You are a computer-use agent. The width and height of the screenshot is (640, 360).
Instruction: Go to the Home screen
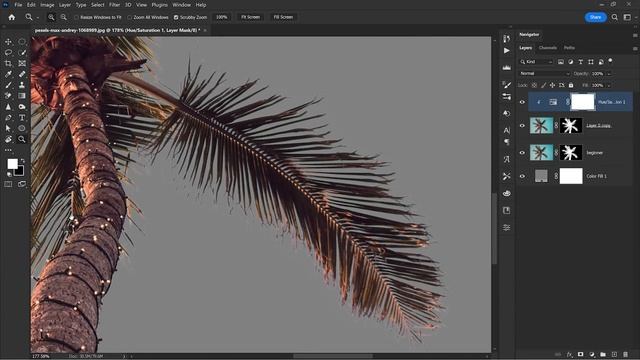pyautogui.click(x=11, y=17)
